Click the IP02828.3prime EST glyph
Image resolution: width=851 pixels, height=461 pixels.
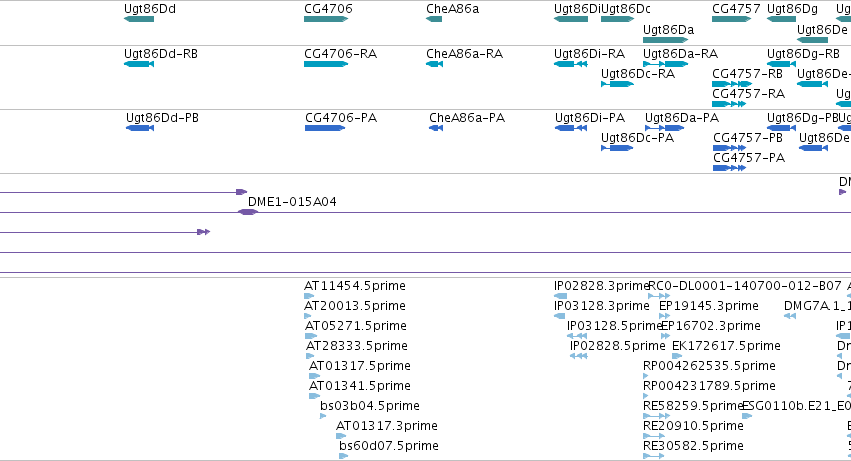[561, 296]
